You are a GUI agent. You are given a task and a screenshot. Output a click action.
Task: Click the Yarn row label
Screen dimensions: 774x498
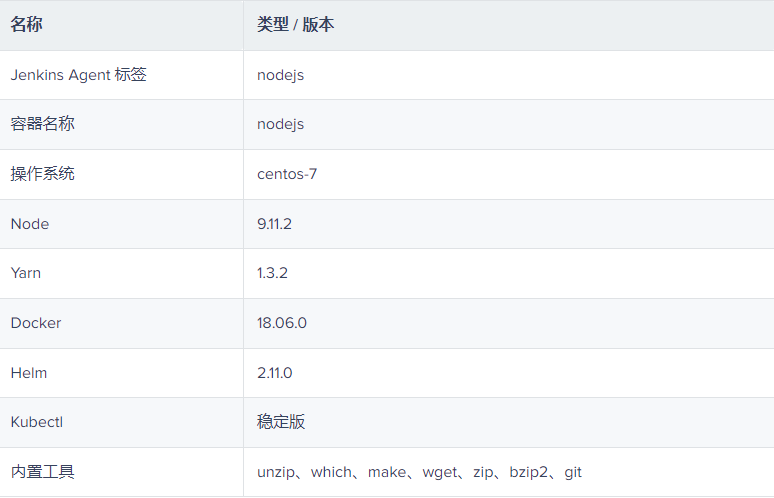[26, 273]
